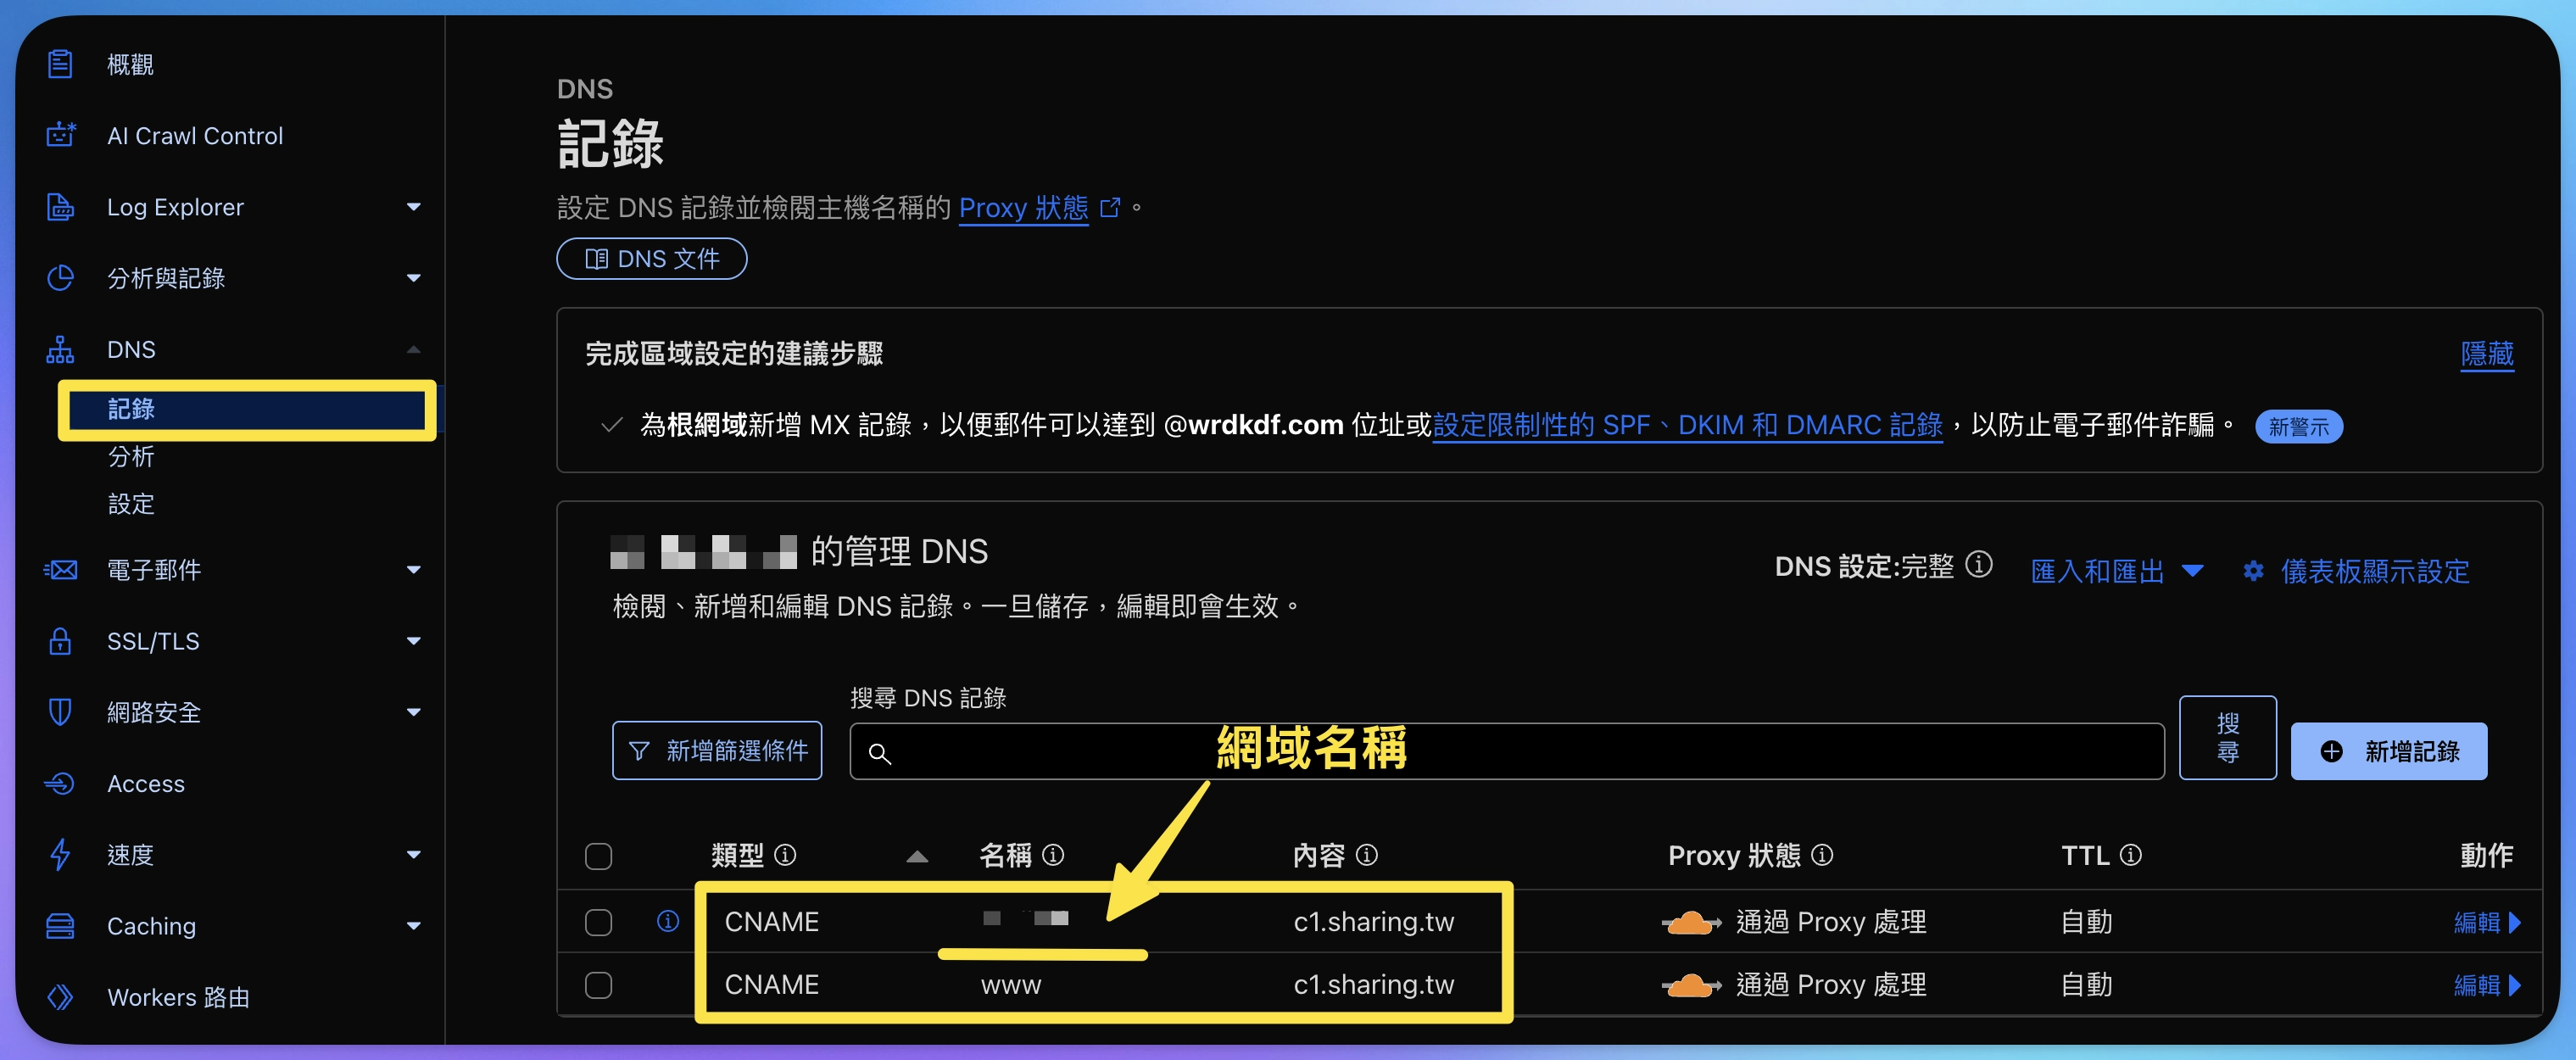Click the Caching storage icon
The height and width of the screenshot is (1060, 2576).
point(60,926)
